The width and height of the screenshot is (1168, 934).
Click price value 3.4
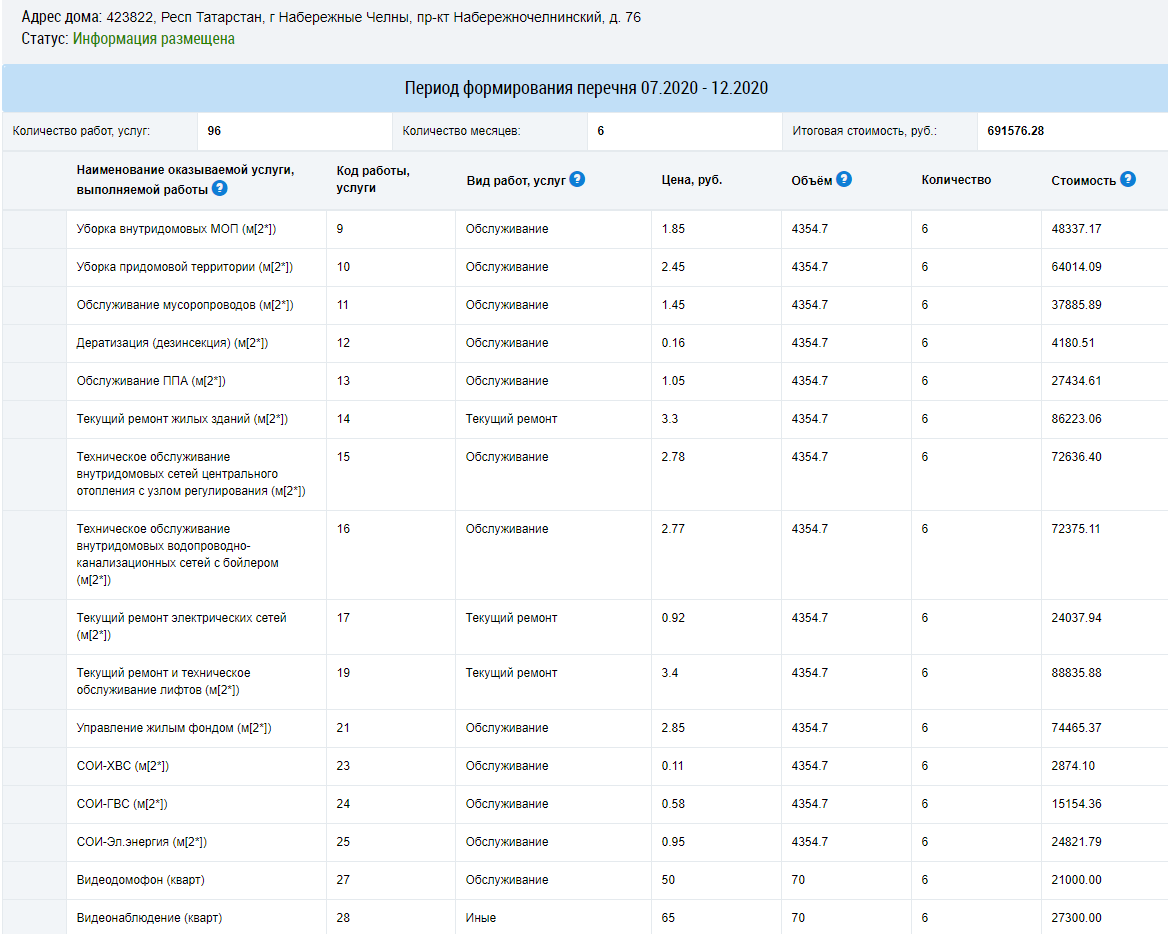(670, 673)
